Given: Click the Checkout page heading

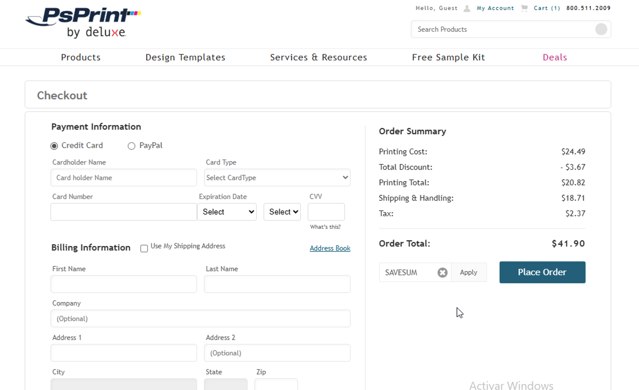Looking at the screenshot, I should (62, 95).
